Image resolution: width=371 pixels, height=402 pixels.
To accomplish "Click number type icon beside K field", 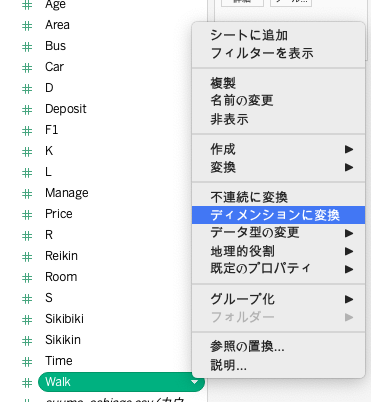I will click(27, 152).
